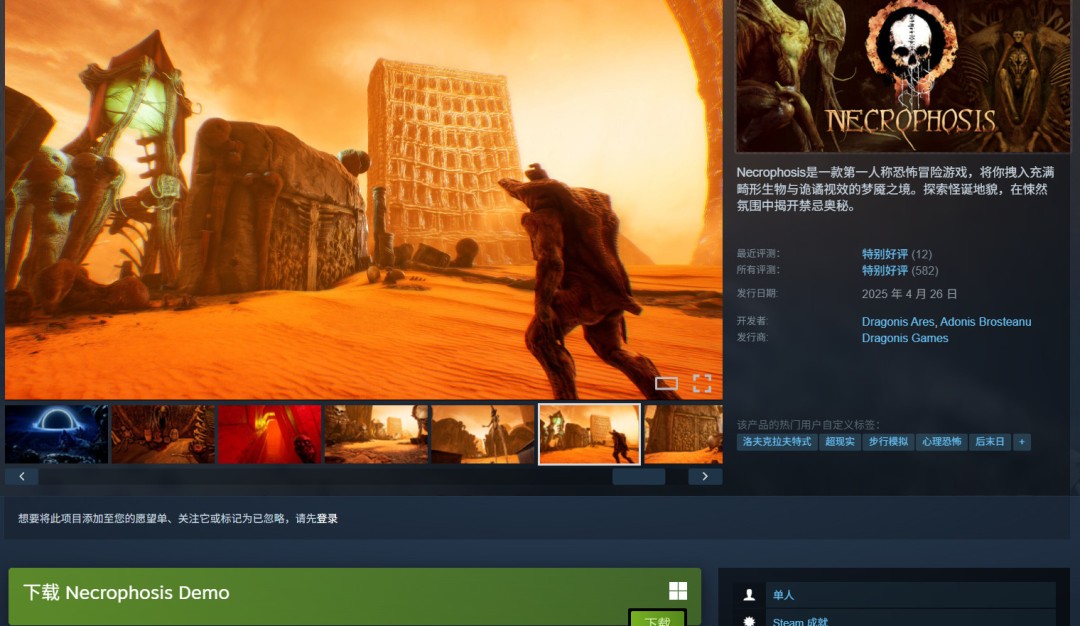Add a tag with the plus button
This screenshot has width=1080, height=626.
[x=1021, y=442]
